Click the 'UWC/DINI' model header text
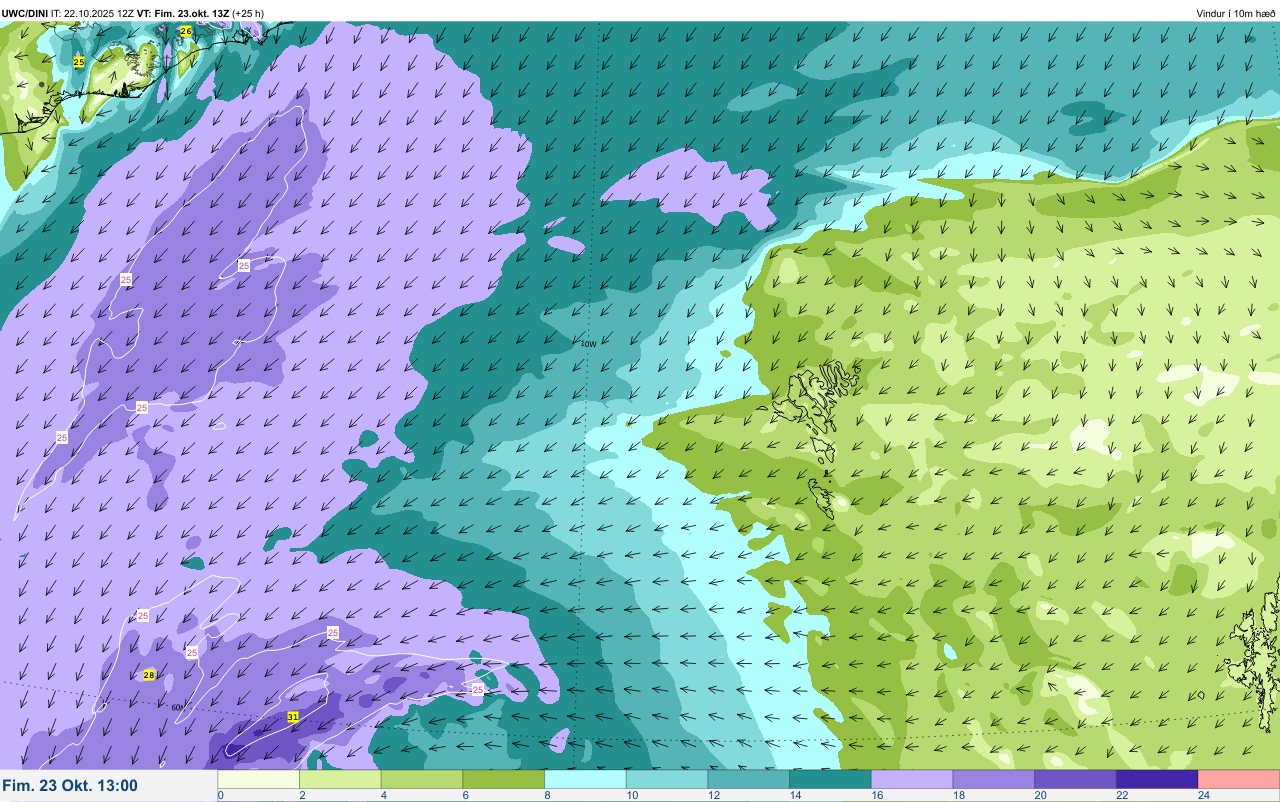The height and width of the screenshot is (802, 1280). pos(25,13)
